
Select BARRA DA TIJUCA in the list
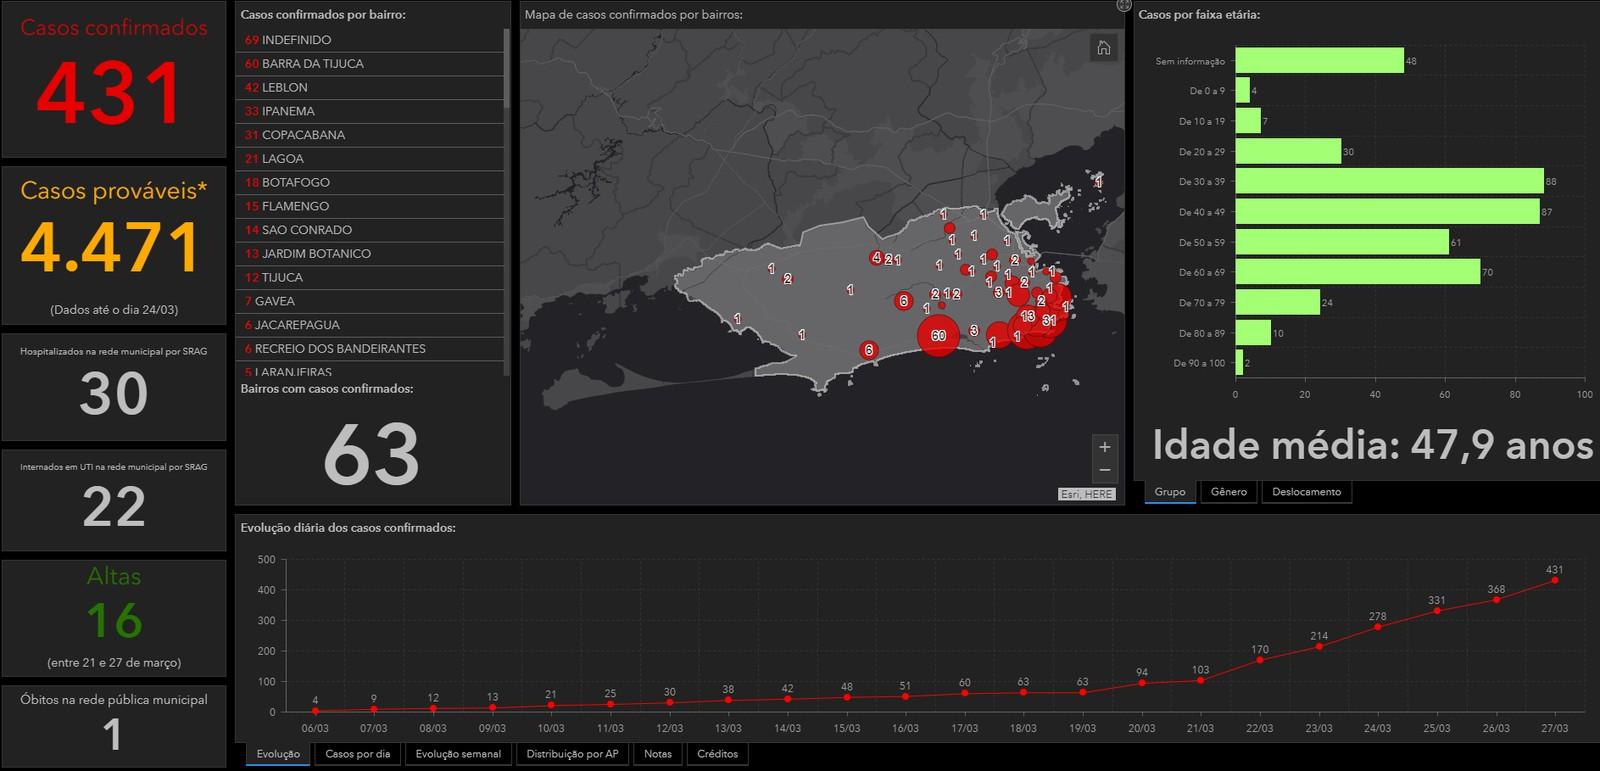pyautogui.click(x=370, y=64)
